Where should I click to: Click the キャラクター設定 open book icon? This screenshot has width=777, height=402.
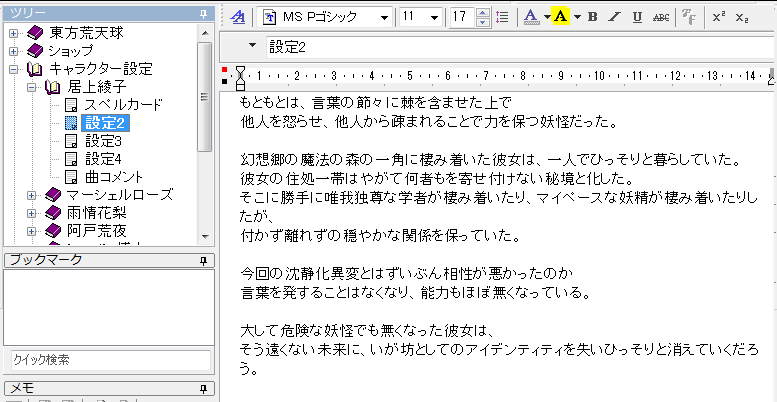35,69
